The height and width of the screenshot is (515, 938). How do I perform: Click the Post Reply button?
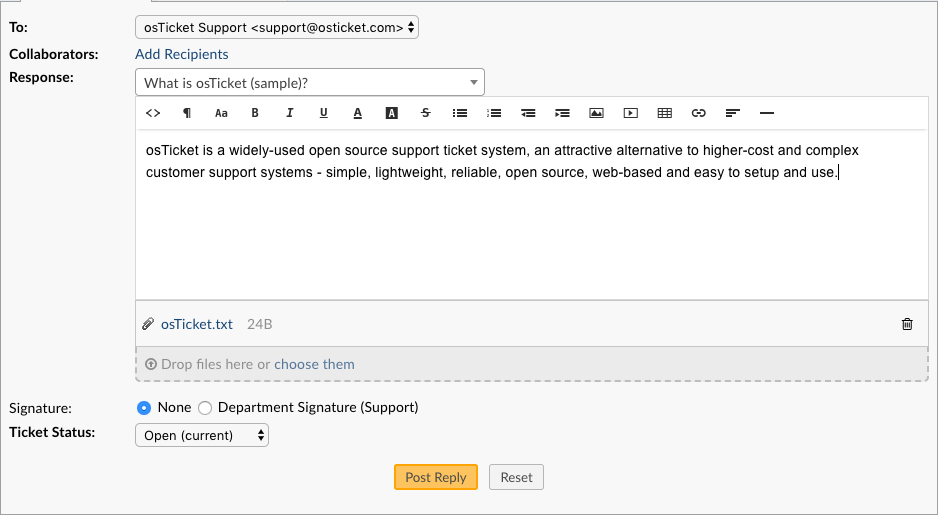pyautogui.click(x=436, y=477)
